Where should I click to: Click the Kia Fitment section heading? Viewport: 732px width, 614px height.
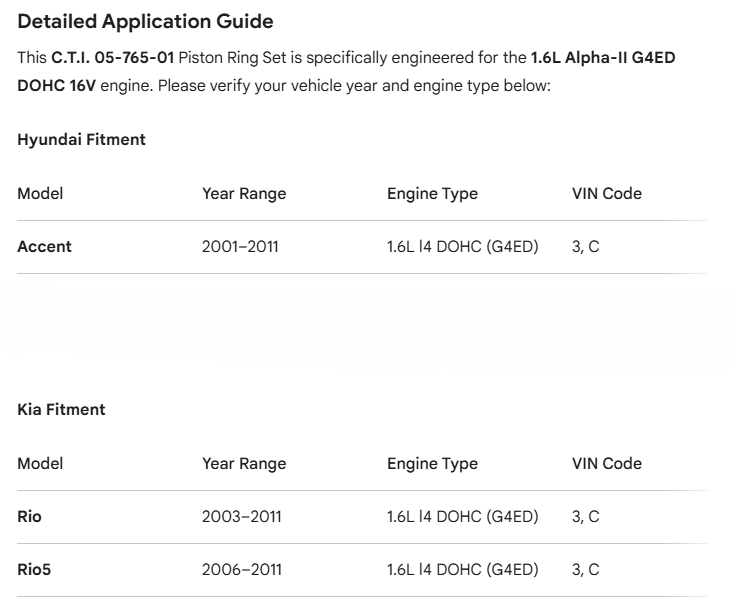(61, 409)
